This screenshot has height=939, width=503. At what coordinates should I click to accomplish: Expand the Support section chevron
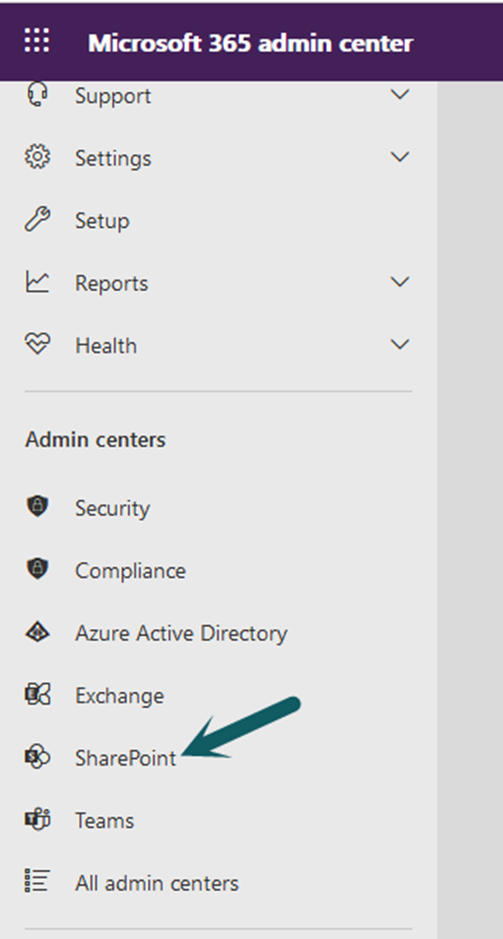point(399,95)
